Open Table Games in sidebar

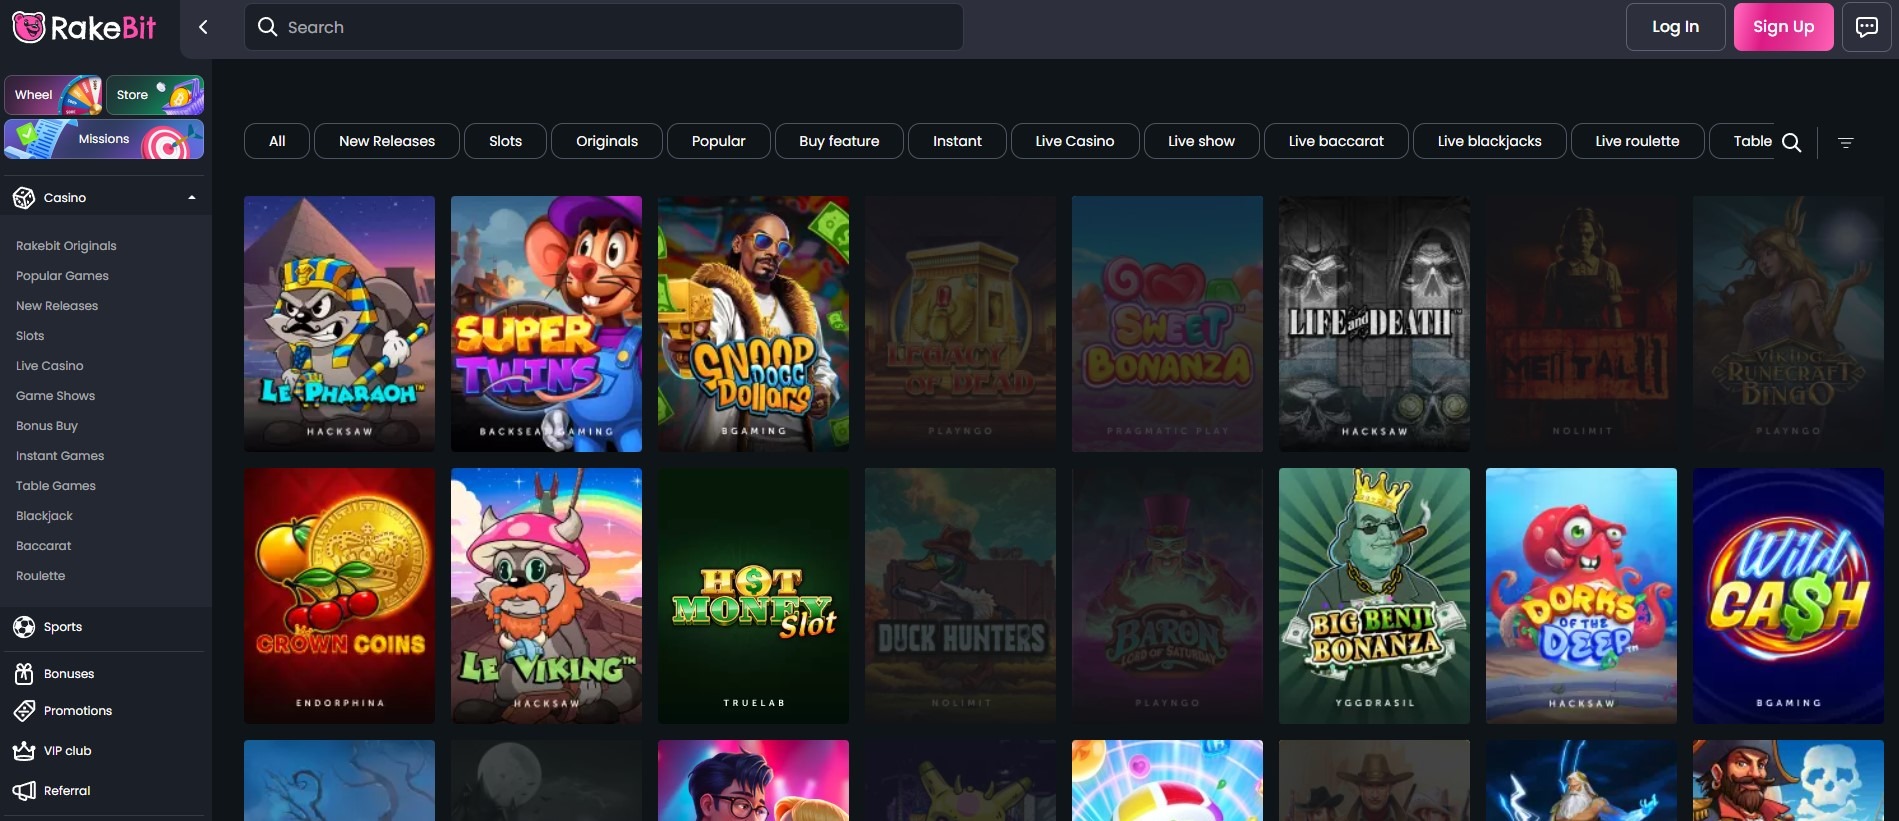[x=56, y=486]
